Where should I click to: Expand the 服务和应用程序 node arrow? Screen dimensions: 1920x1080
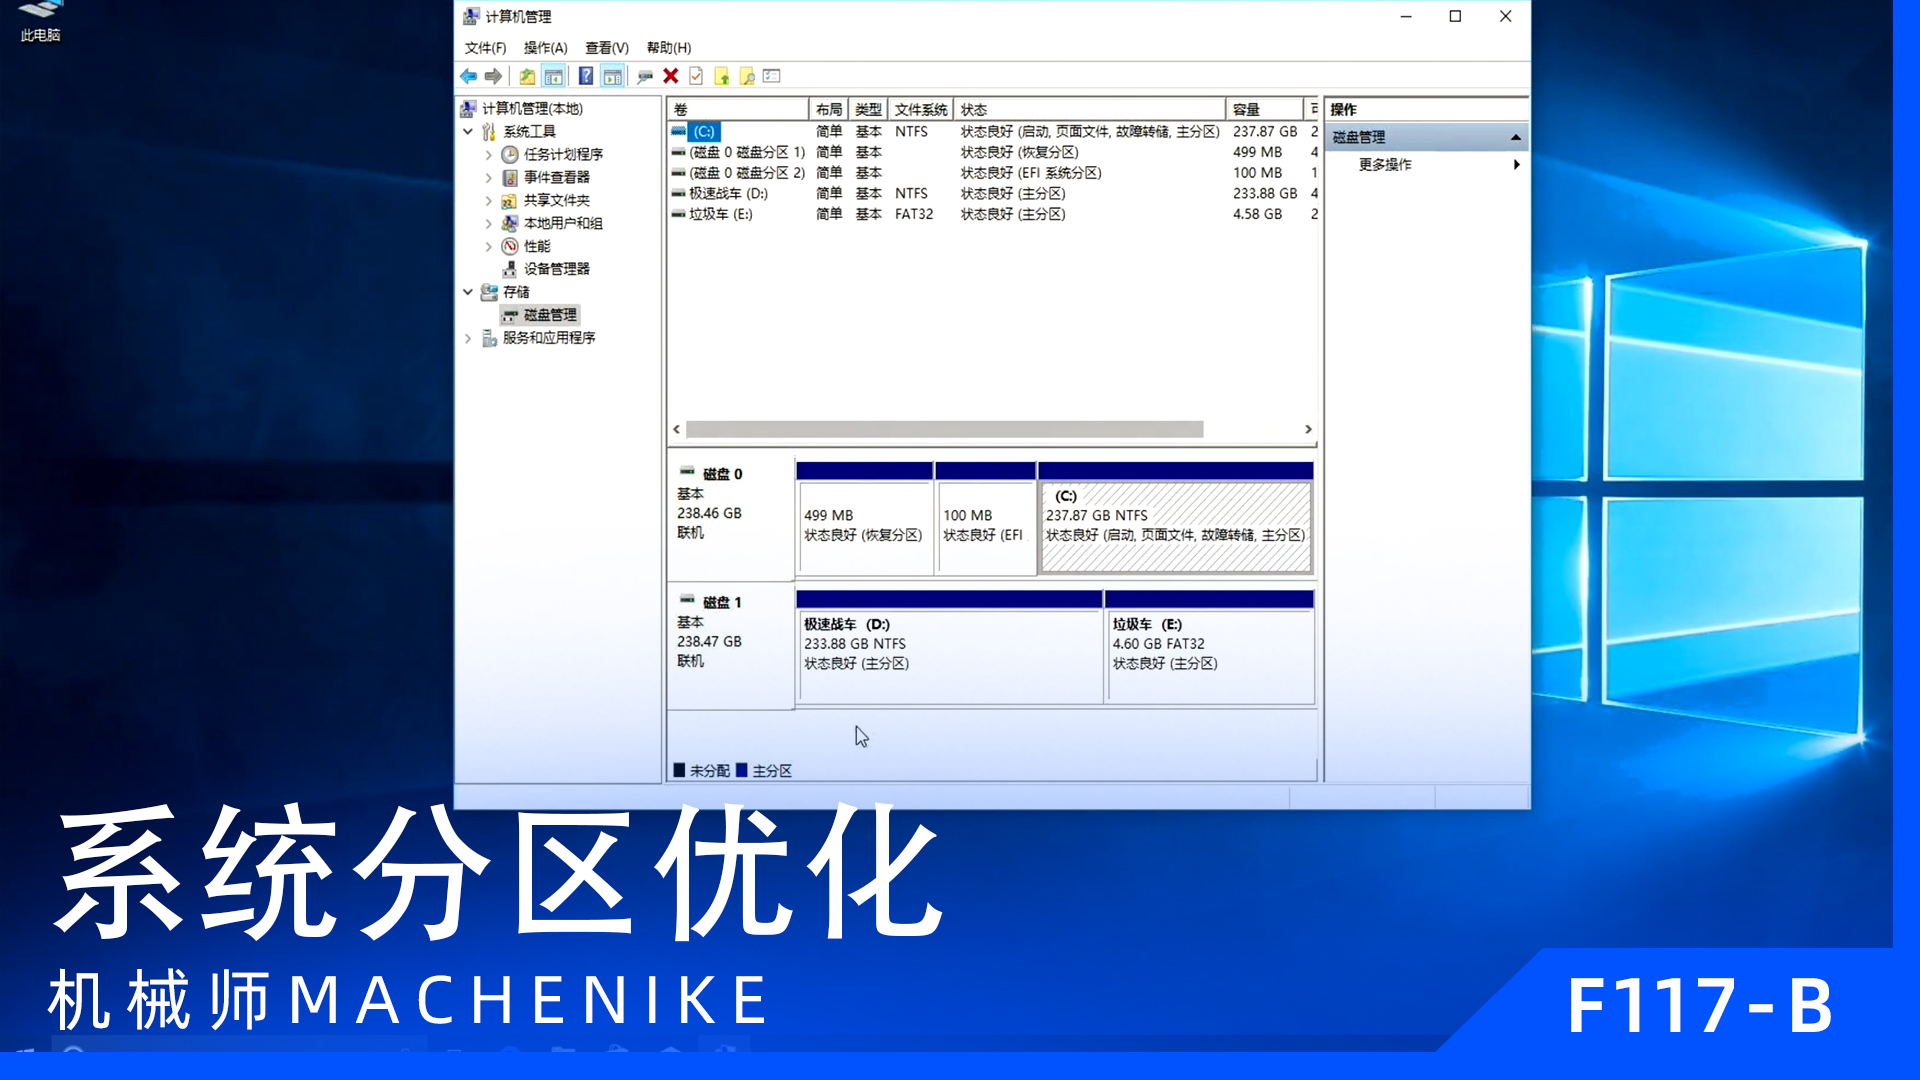tap(468, 338)
